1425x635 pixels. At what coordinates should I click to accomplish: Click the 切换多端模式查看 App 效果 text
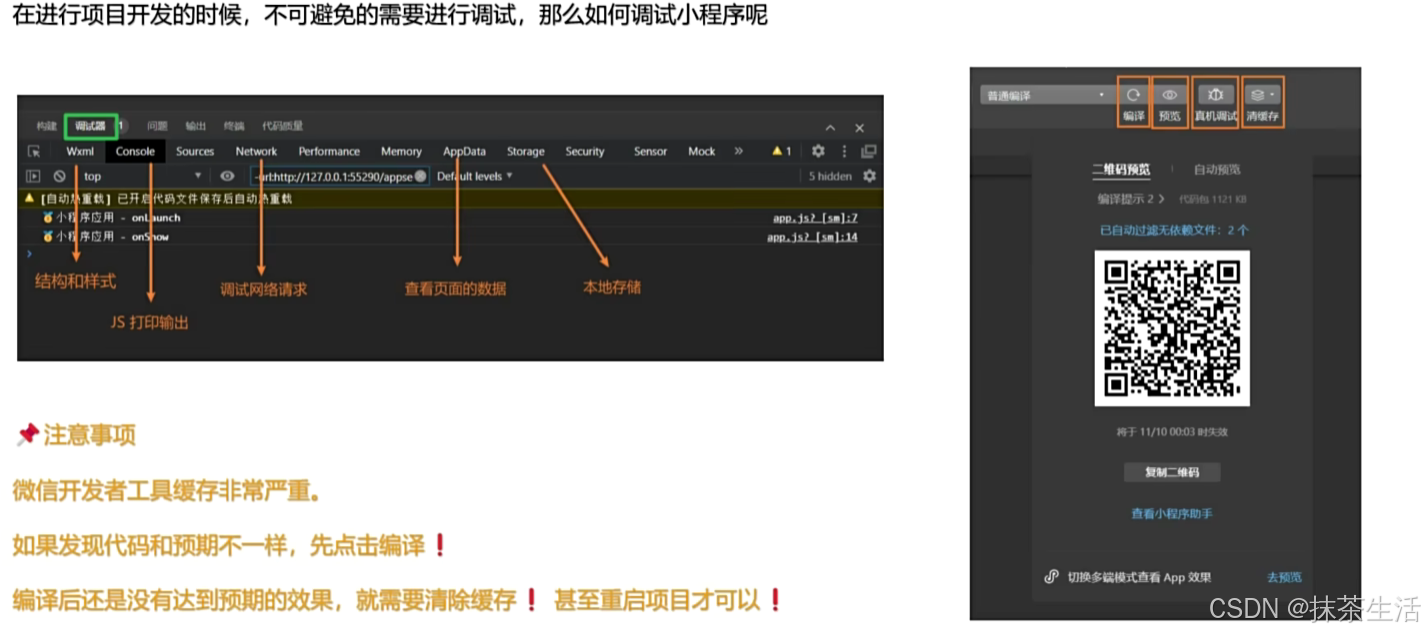click(x=1139, y=577)
